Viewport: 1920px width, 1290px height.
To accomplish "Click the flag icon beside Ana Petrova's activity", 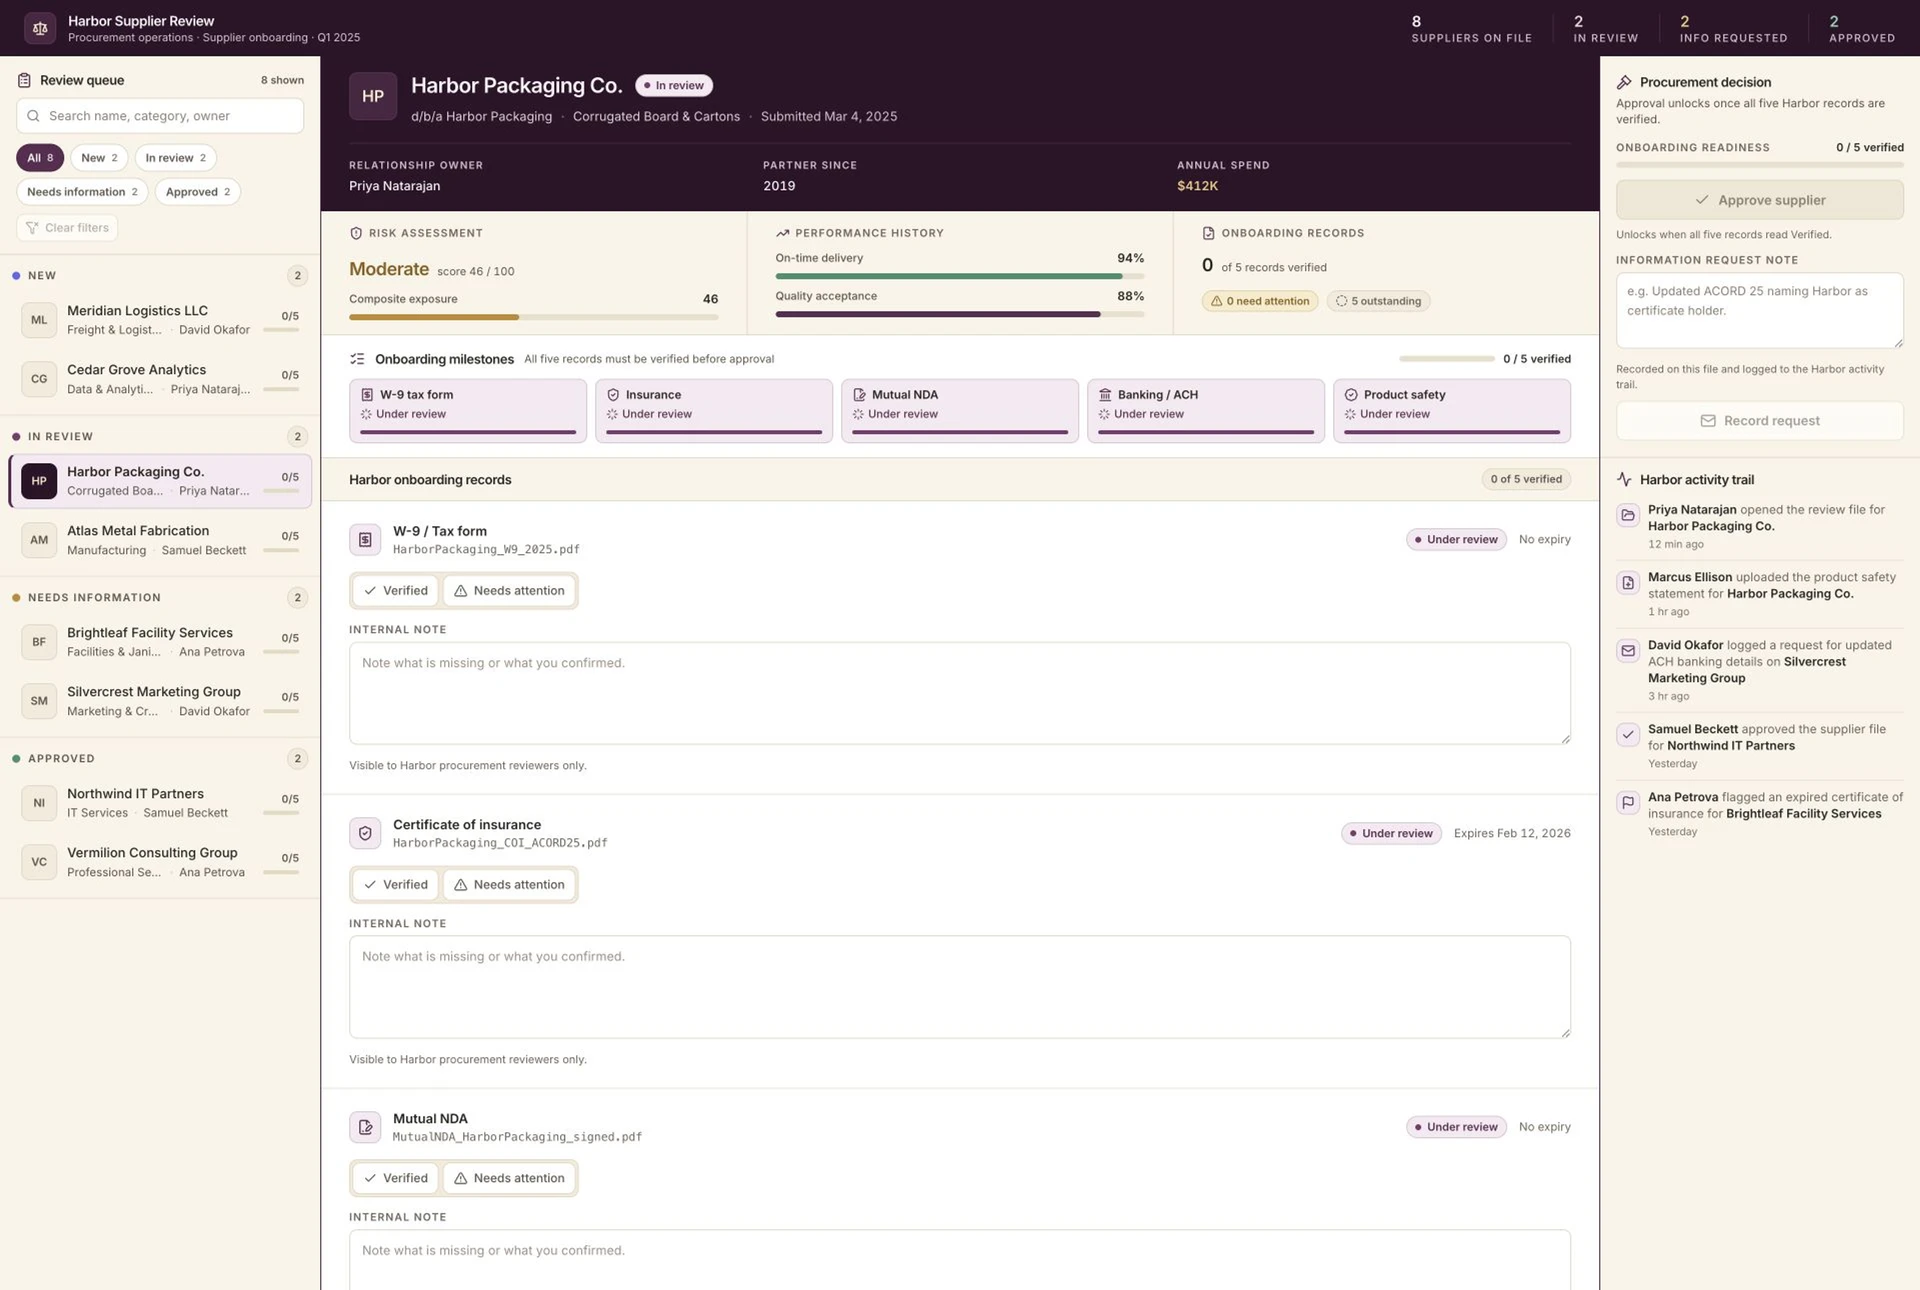I will coord(1628,802).
